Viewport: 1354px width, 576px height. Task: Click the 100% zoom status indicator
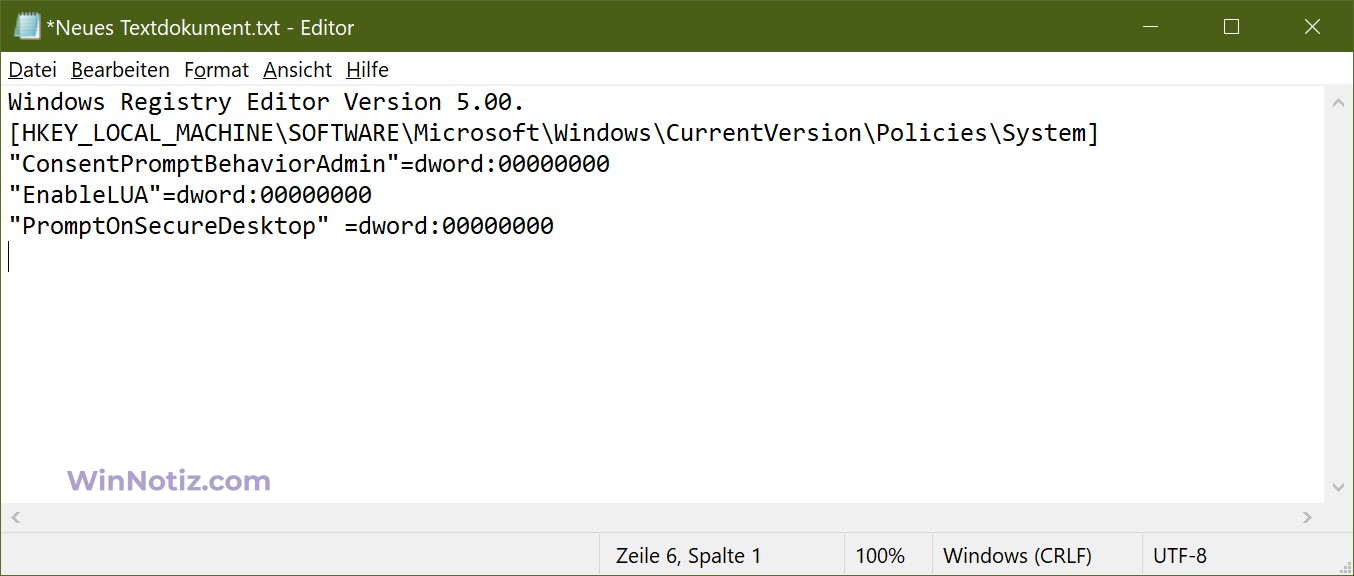[880, 556]
